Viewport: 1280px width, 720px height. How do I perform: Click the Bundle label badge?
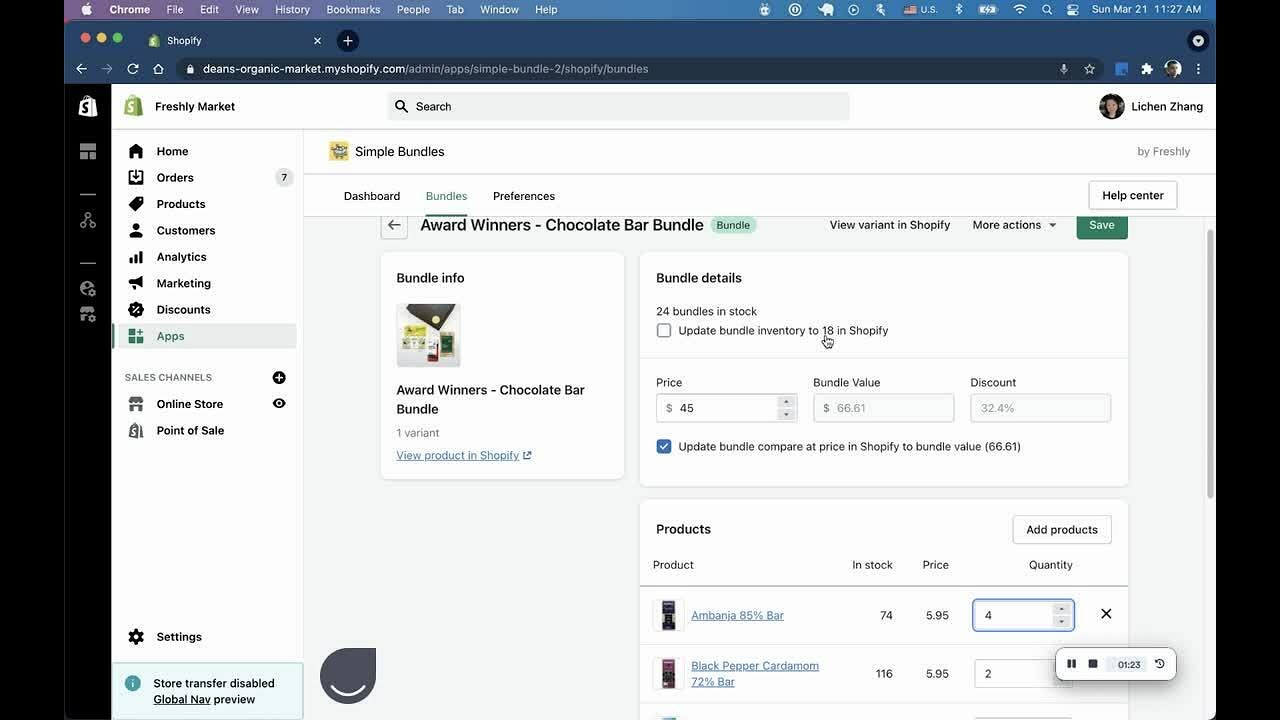point(733,225)
